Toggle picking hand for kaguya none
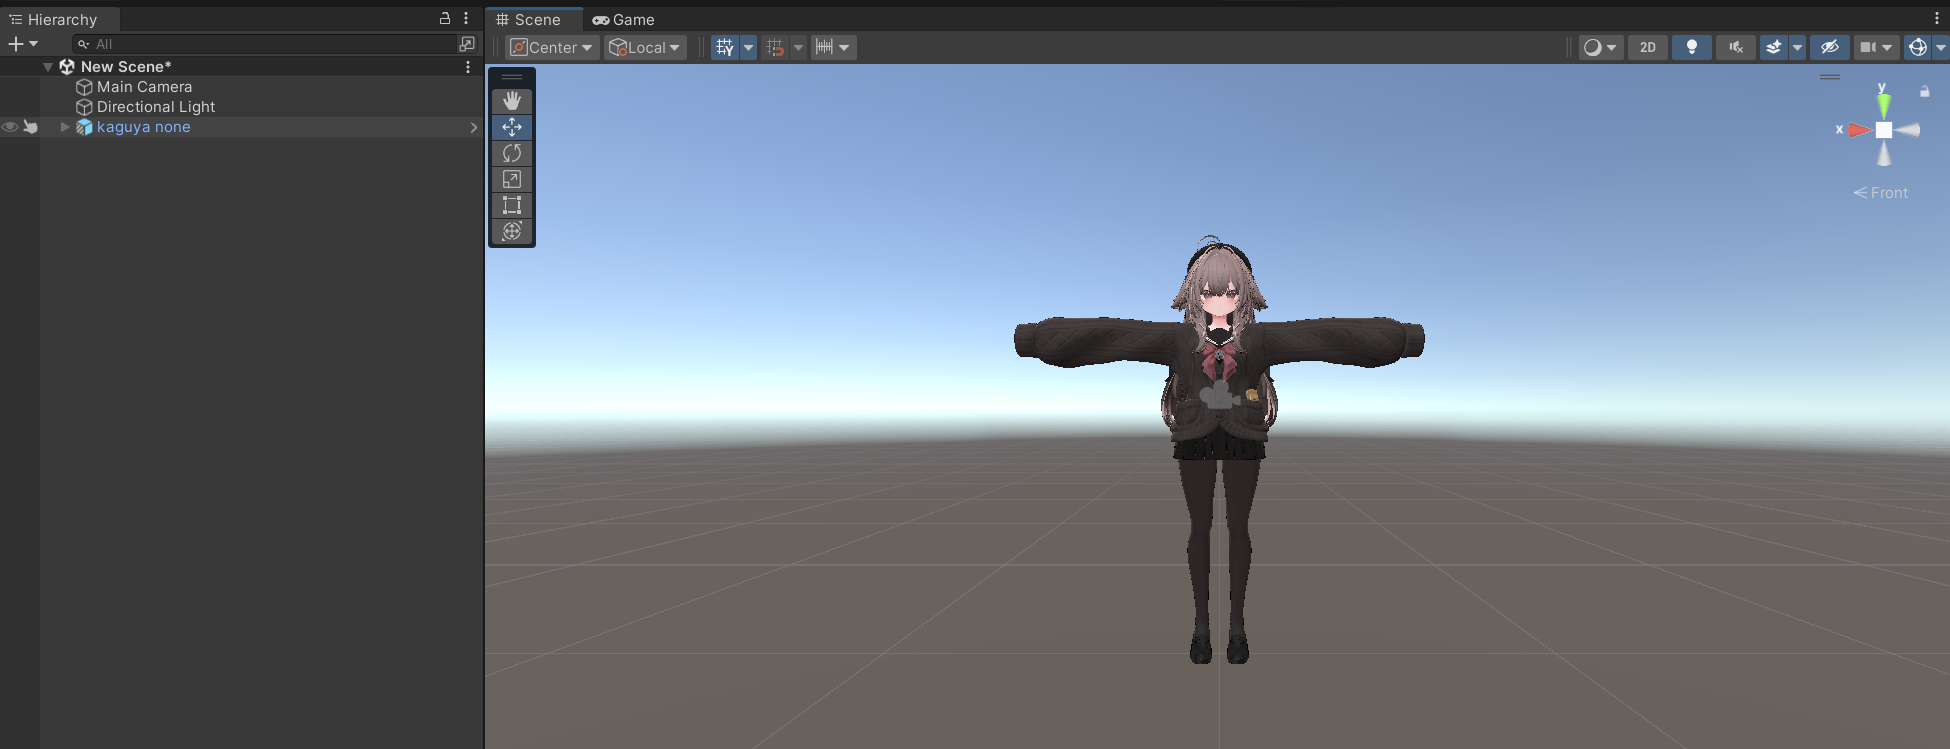 point(30,127)
